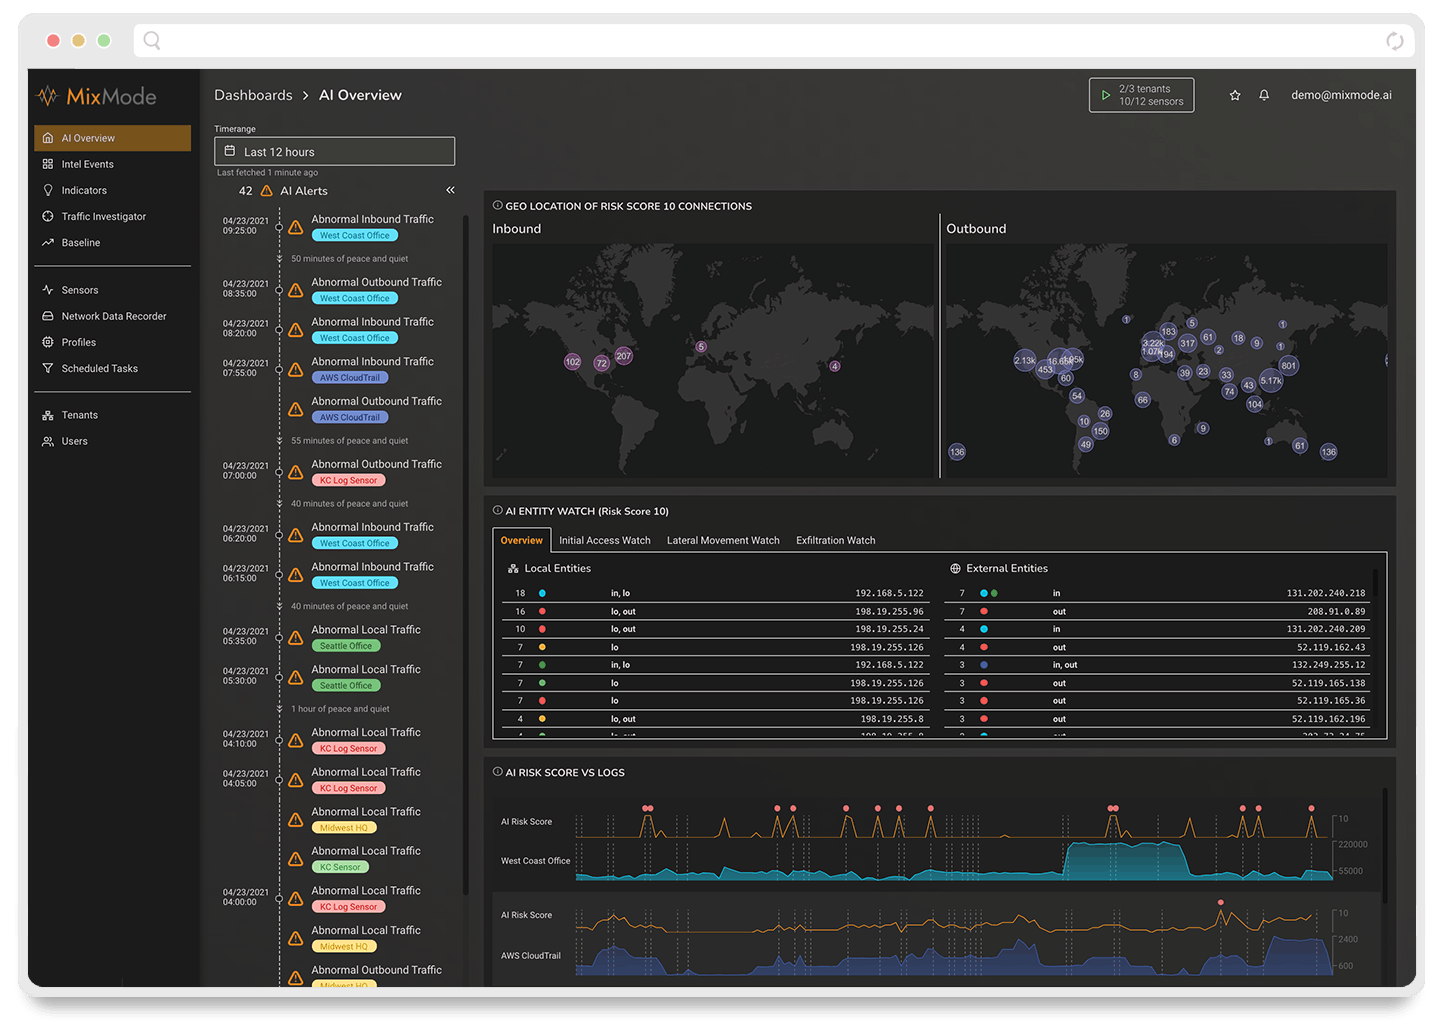Open the Abnormal Outbound Traffic alert at 07:00:00

pos(376,464)
